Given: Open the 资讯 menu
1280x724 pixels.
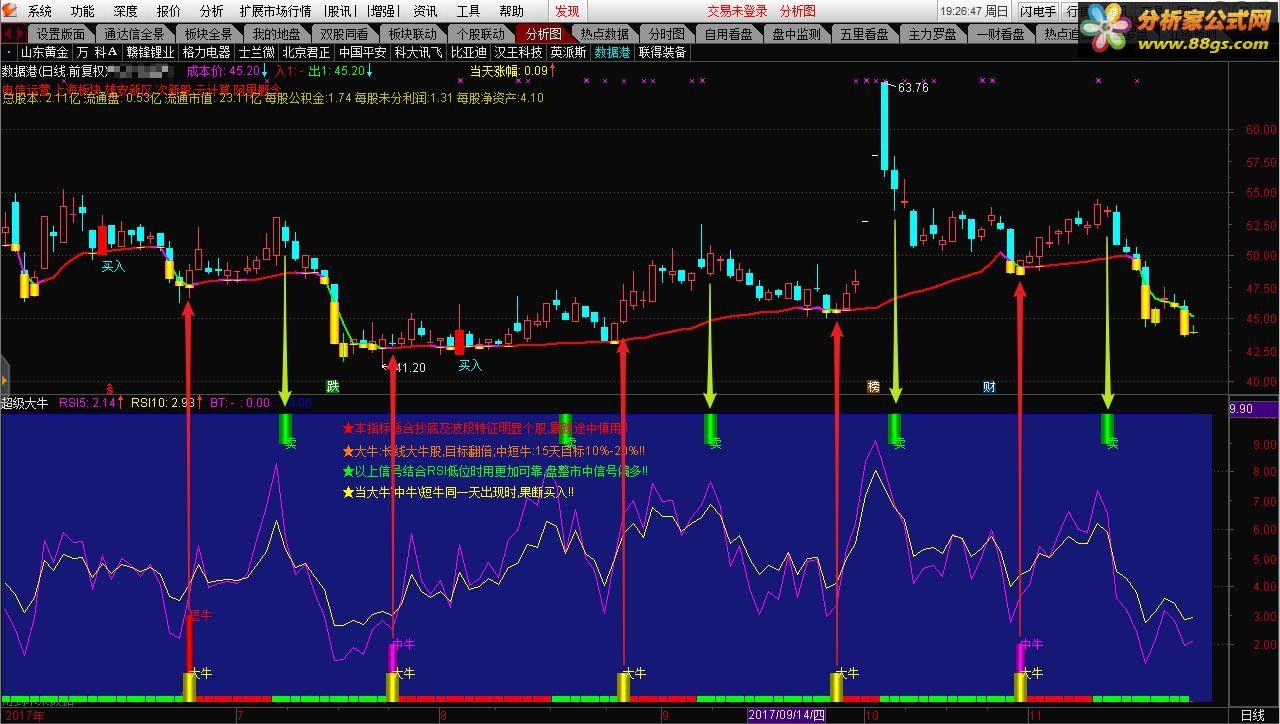Looking at the screenshot, I should point(425,11).
